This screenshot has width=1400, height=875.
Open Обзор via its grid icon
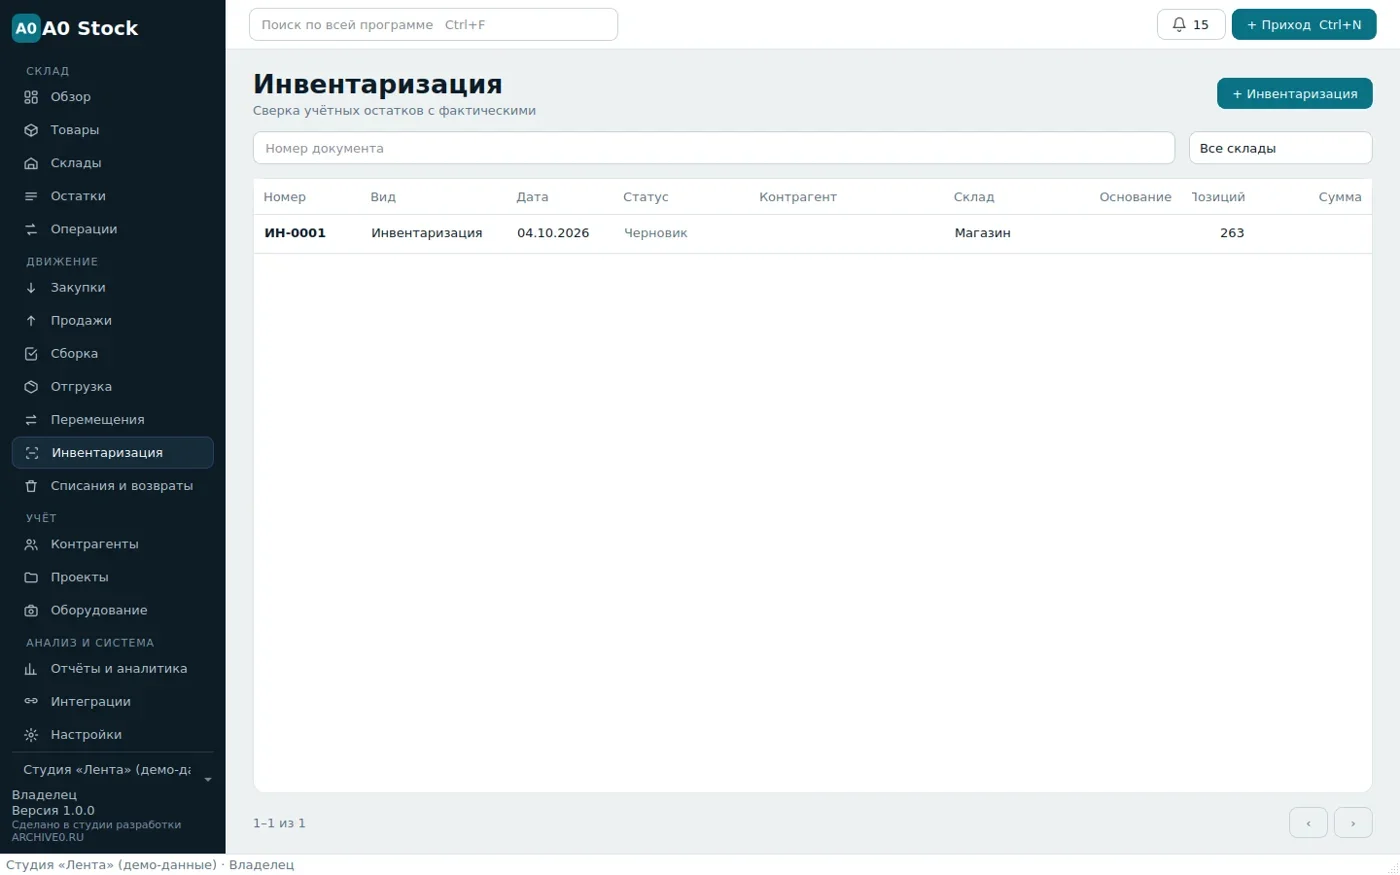(x=31, y=97)
